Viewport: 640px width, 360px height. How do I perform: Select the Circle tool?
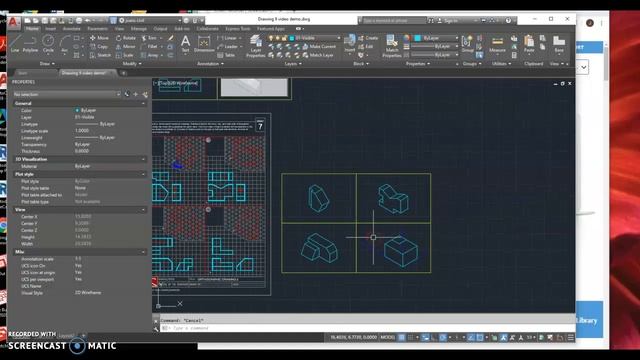(48, 44)
